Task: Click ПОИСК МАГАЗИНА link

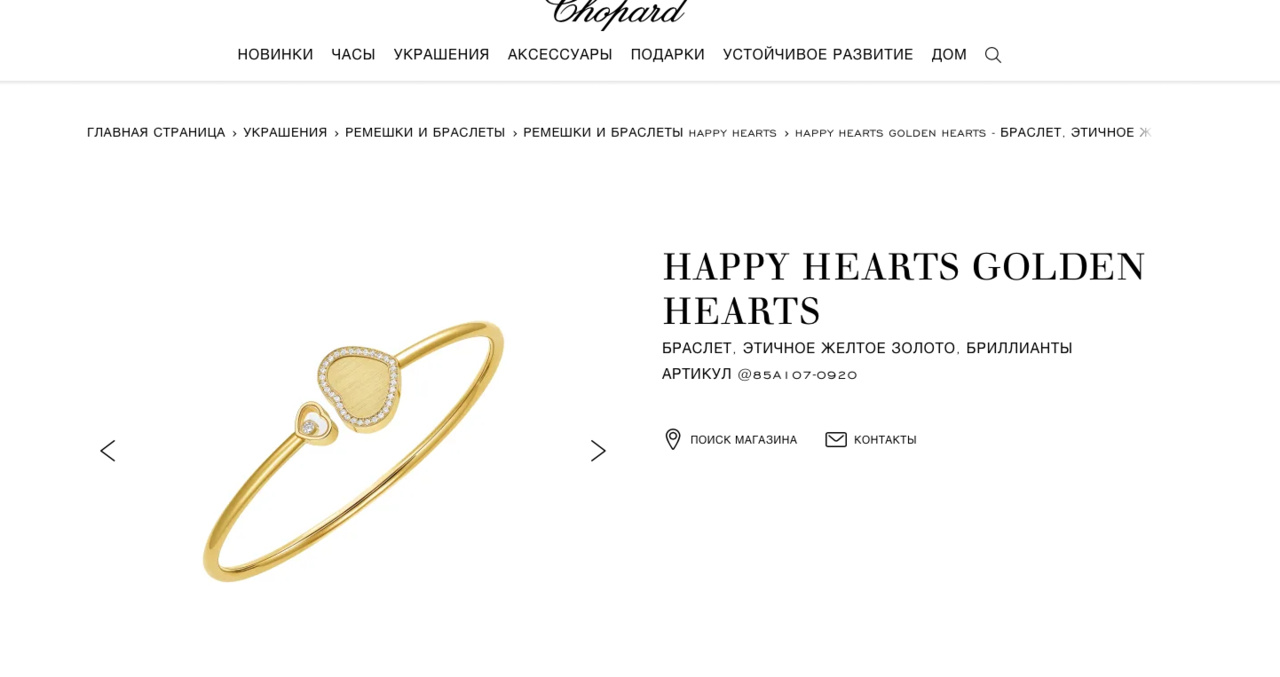Action: (743, 440)
